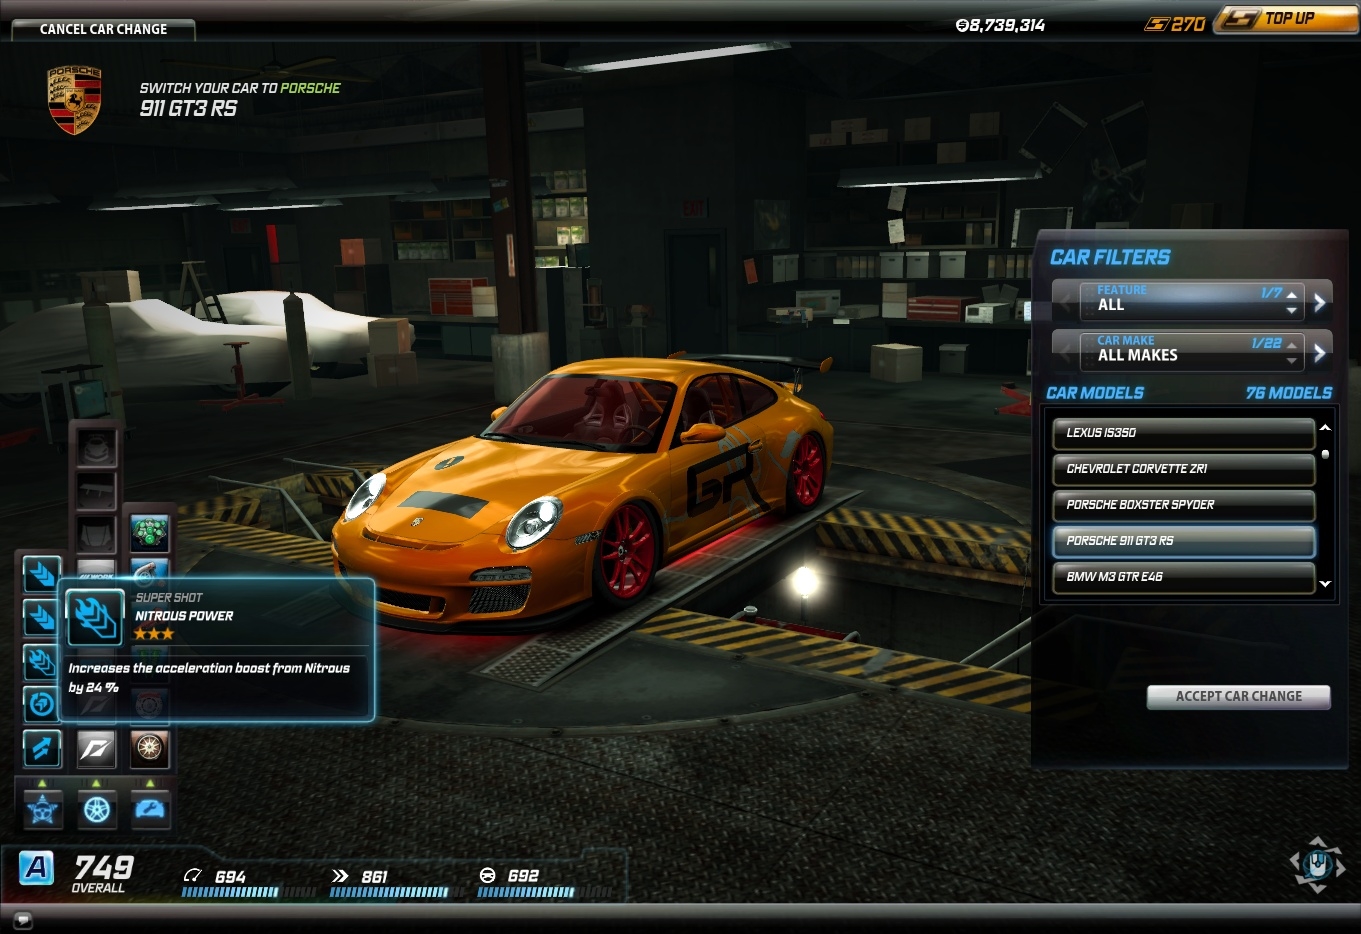The height and width of the screenshot is (934, 1361).
Task: Select the hood visual part slot
Action: [97, 534]
